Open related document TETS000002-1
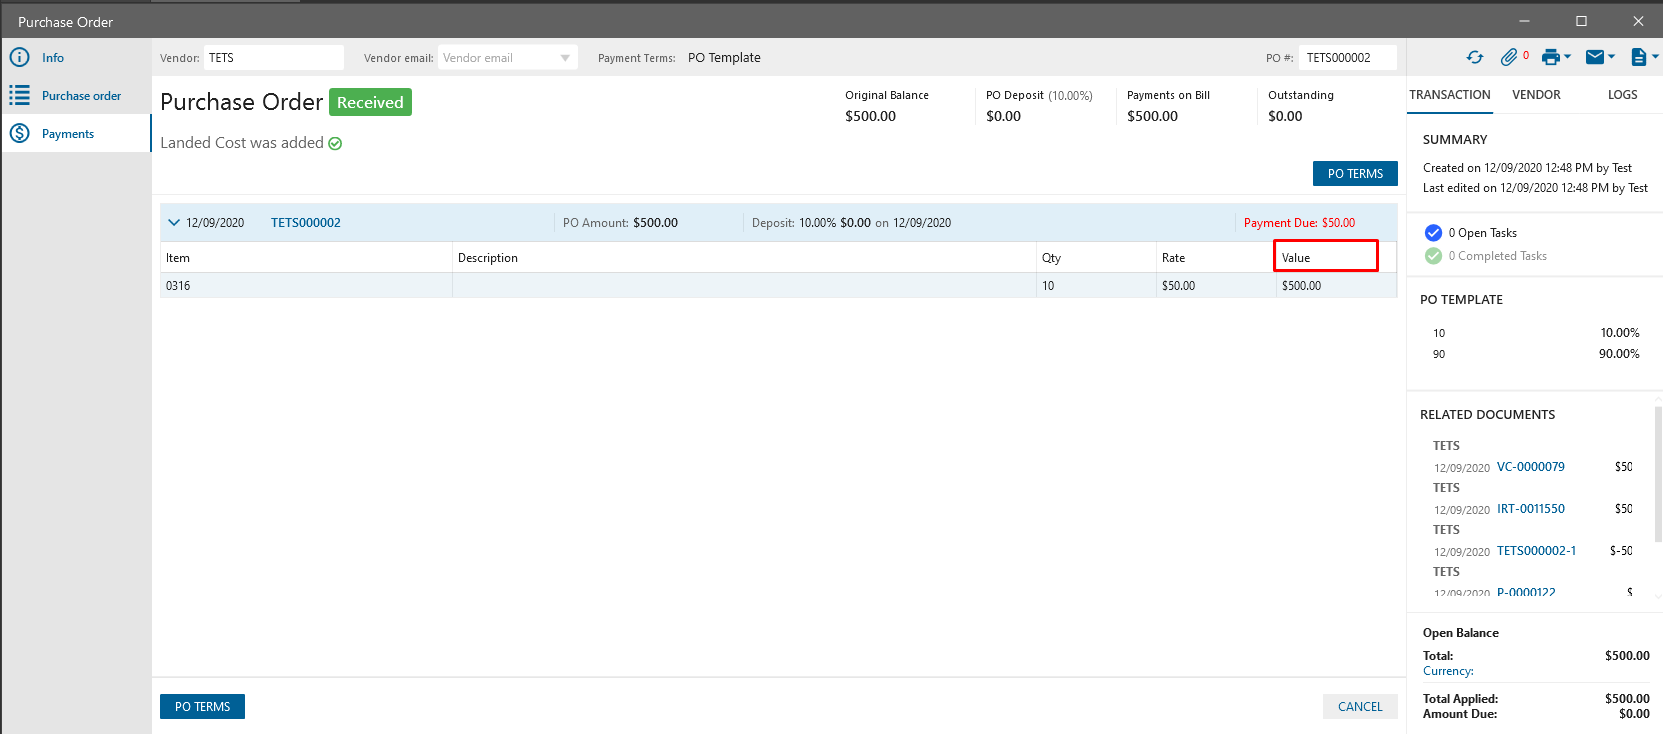The height and width of the screenshot is (734, 1663). click(1537, 551)
